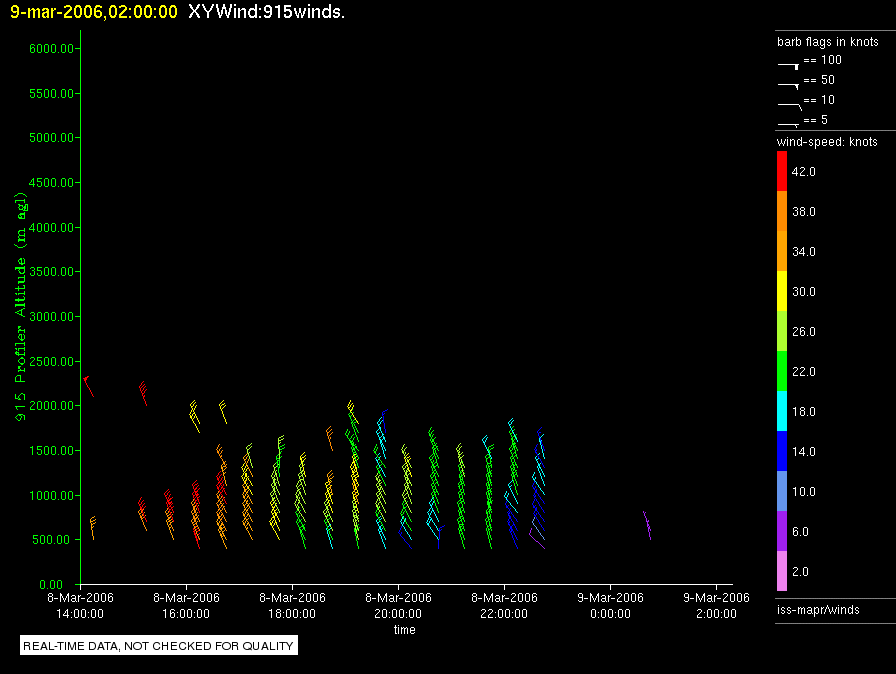Click the iss-mapr/winds label under the color bar

(818, 609)
